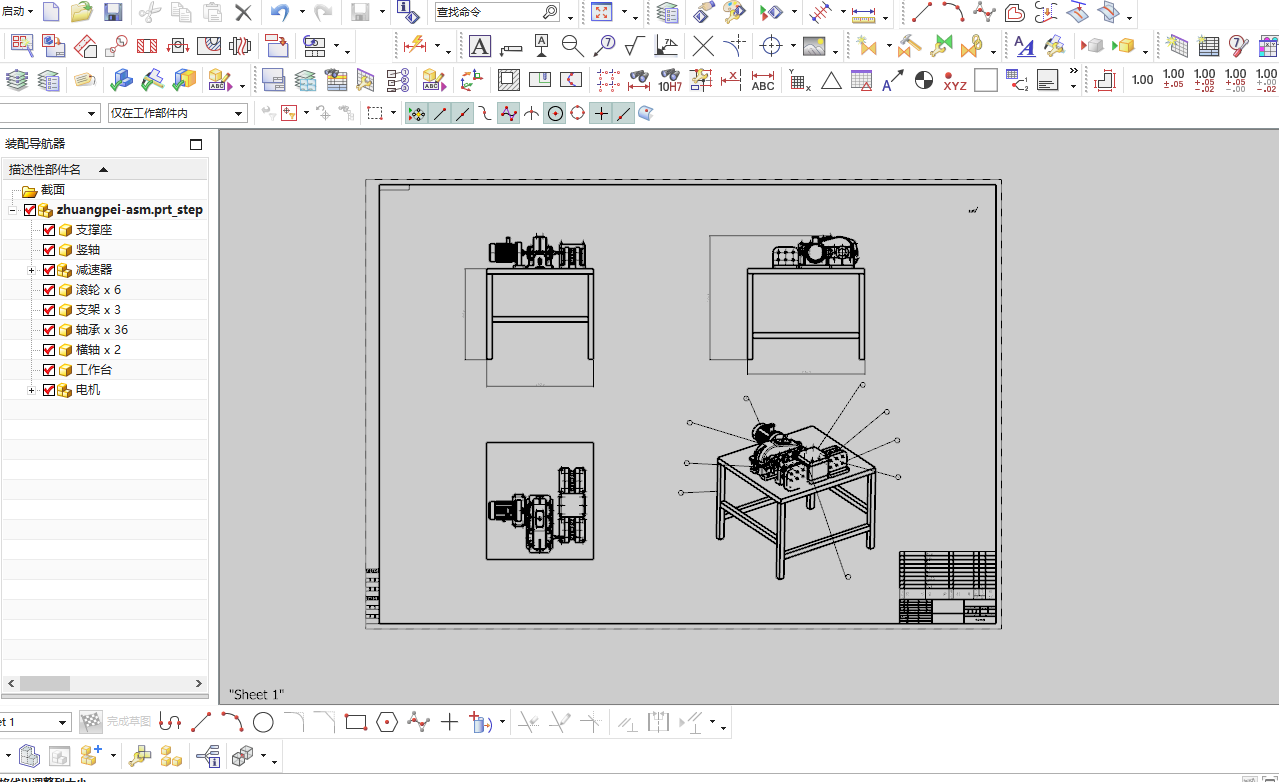Toggle checkbox for 支架 x 3 component
The width and height of the screenshot is (1279, 782).
pos(49,310)
